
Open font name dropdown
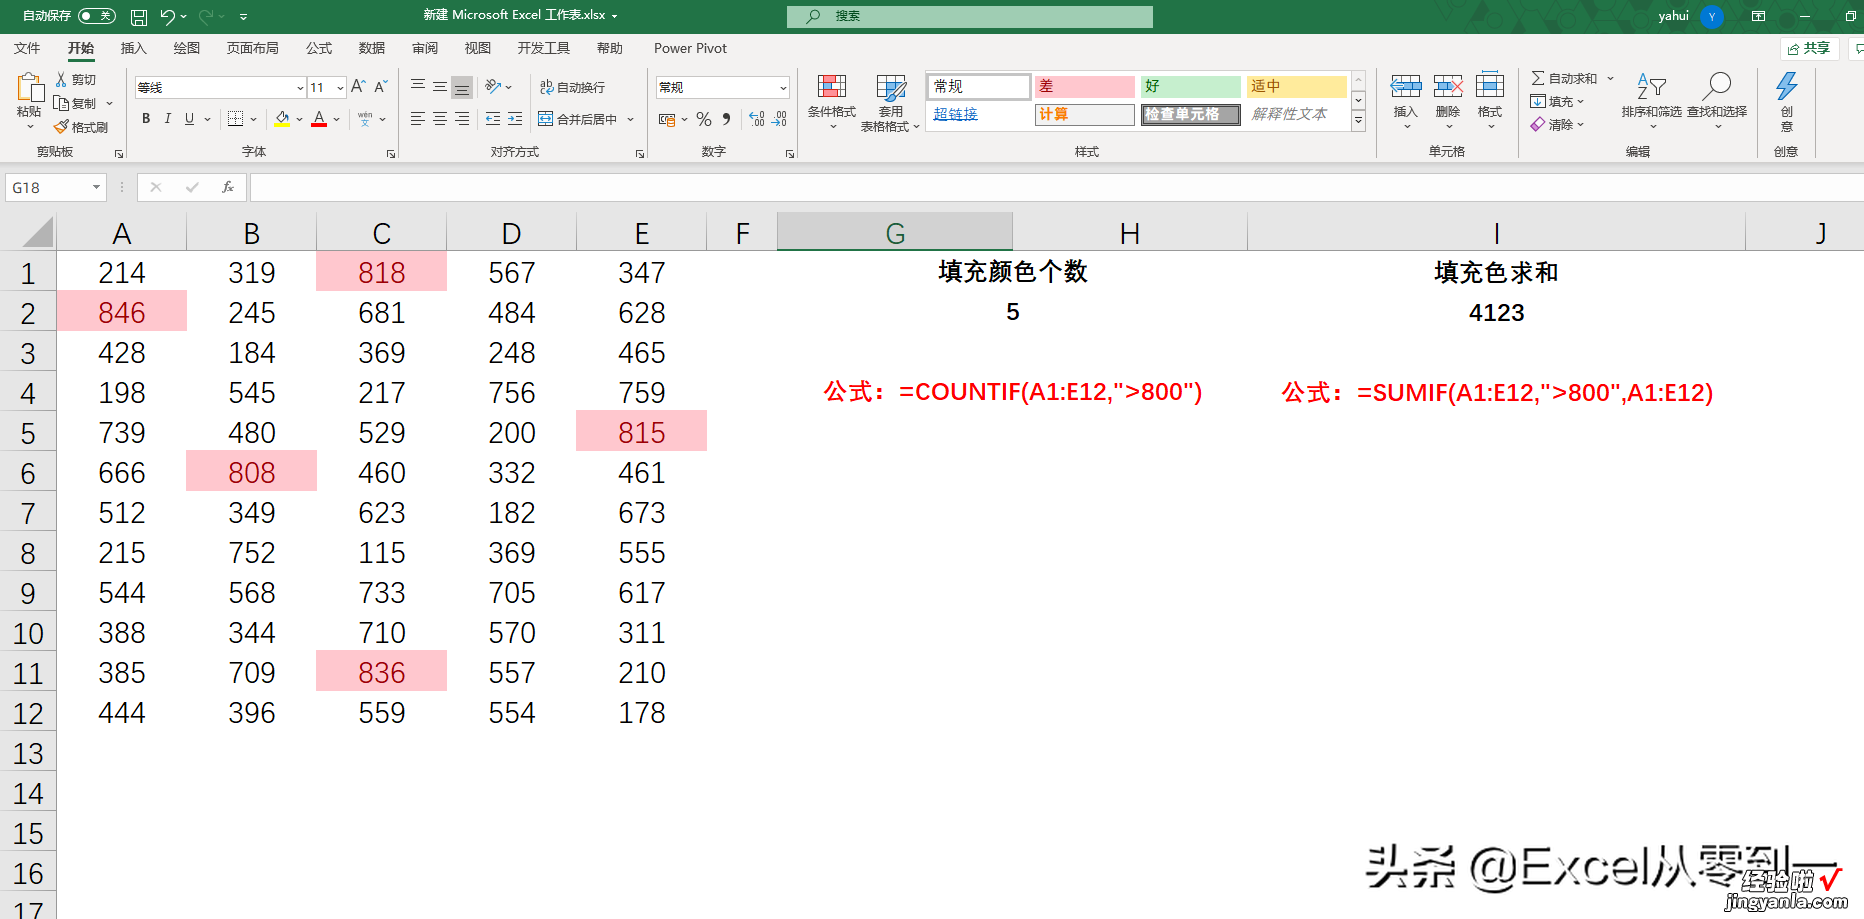point(300,88)
